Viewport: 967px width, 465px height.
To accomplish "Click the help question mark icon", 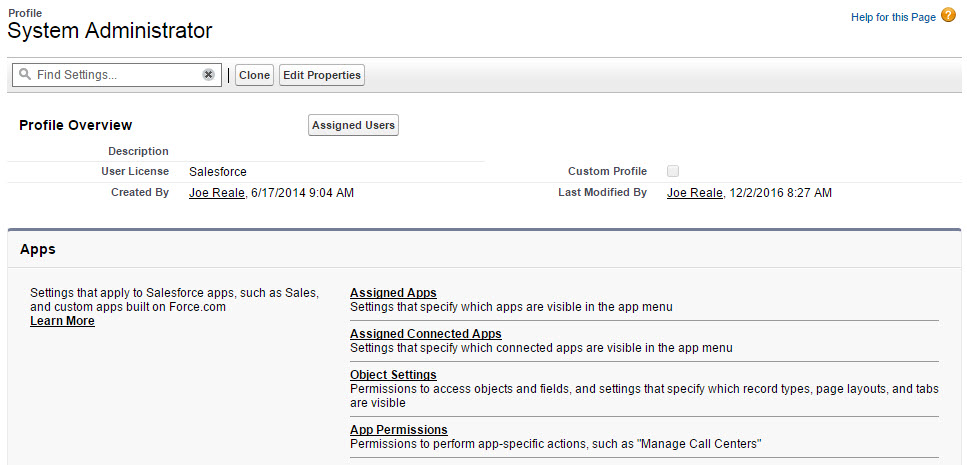I will pyautogui.click(x=948, y=17).
